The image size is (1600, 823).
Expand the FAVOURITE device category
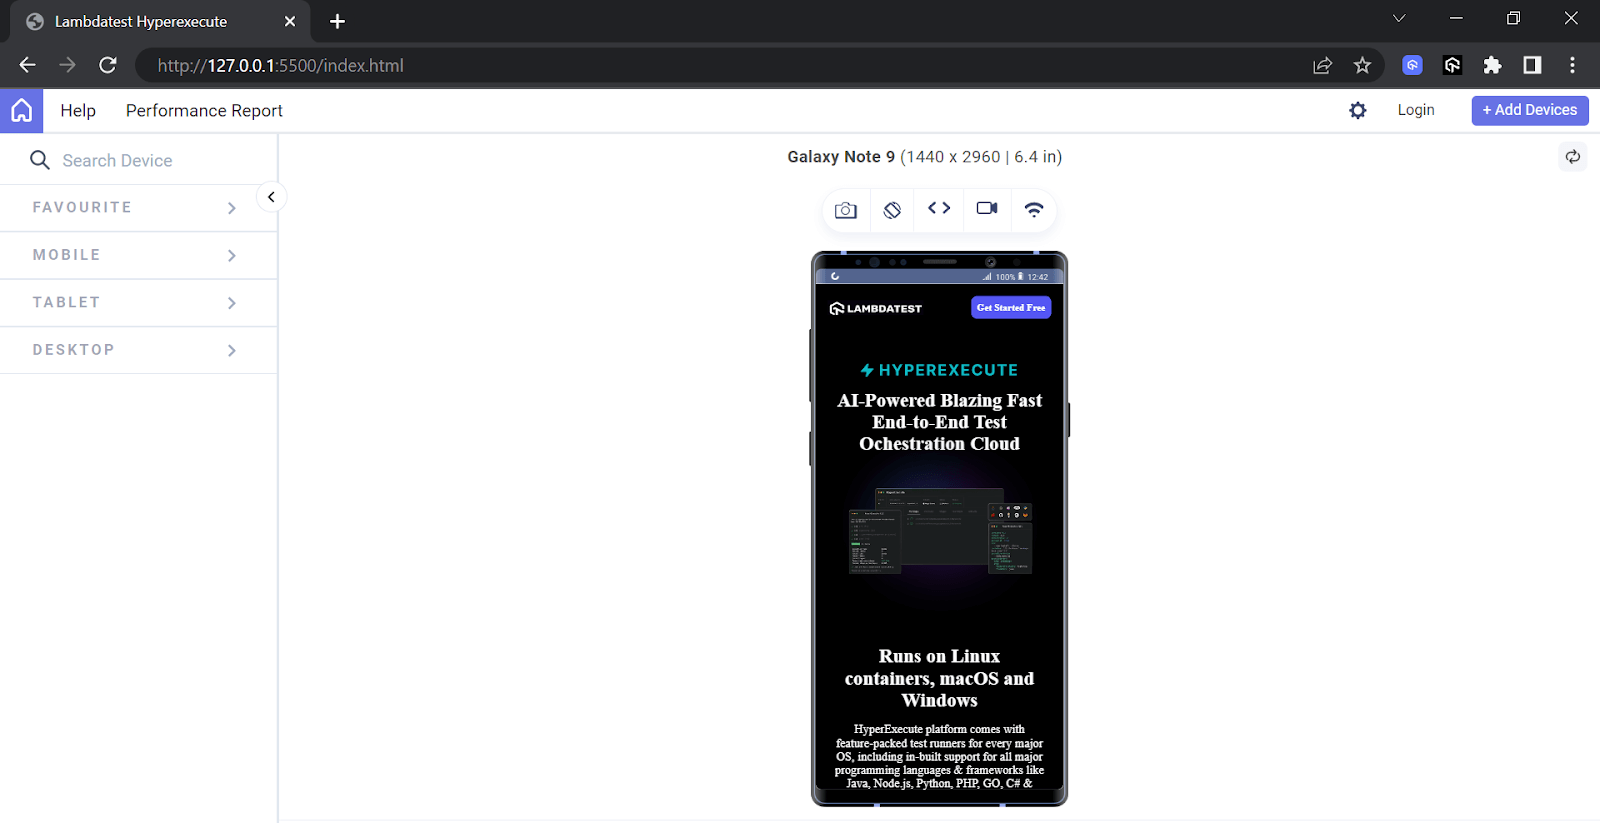[x=138, y=208]
